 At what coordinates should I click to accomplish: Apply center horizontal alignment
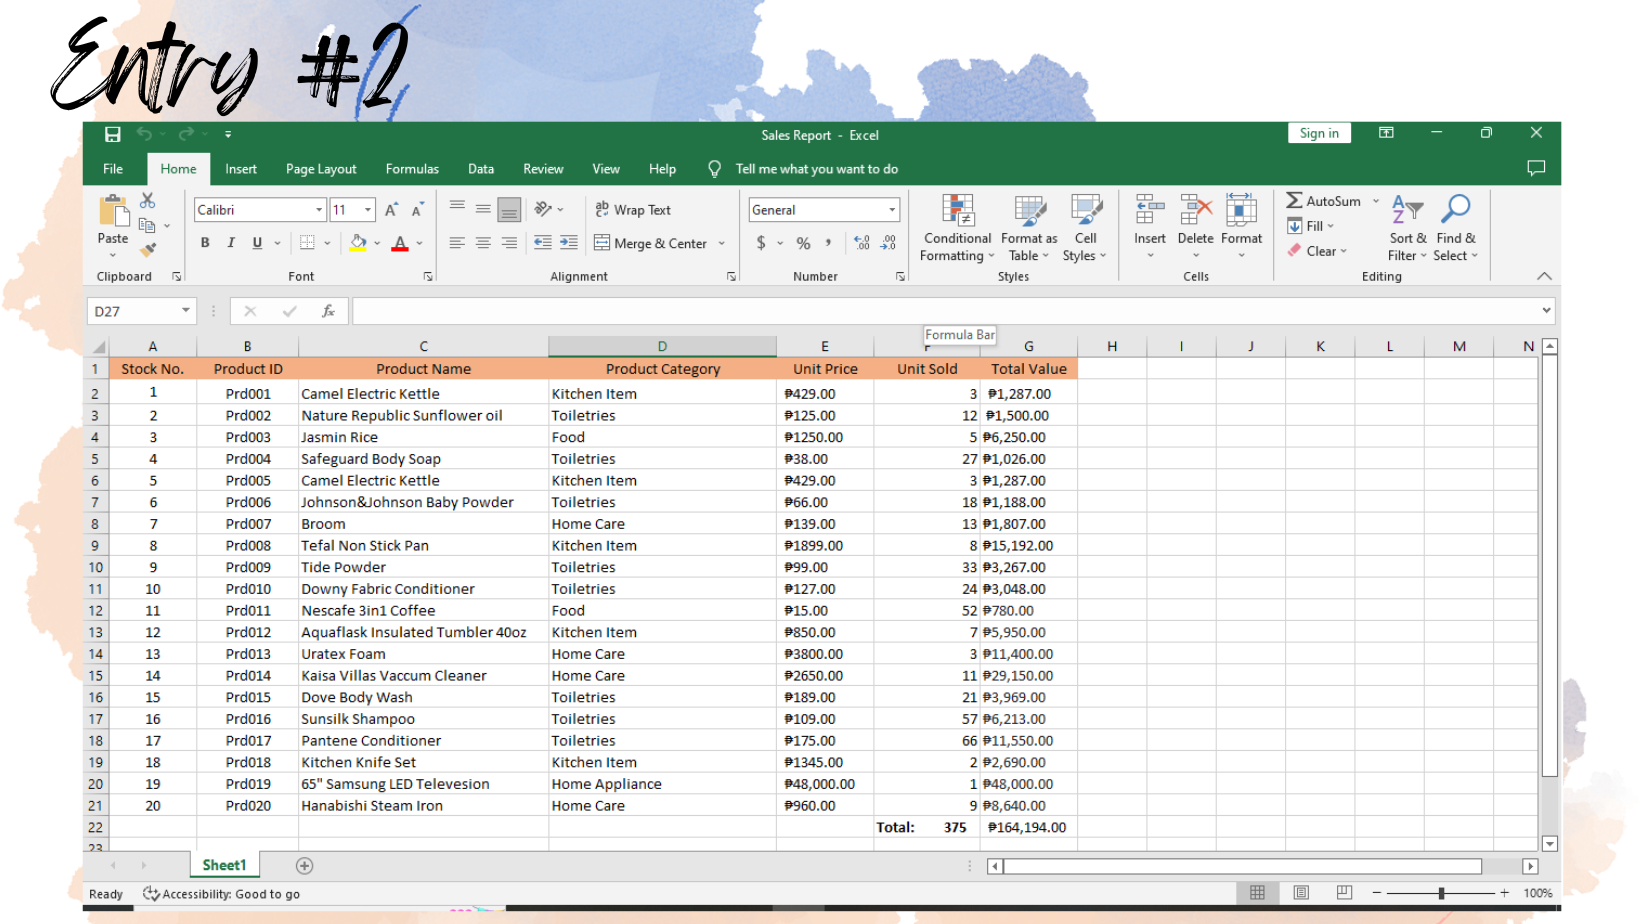pos(483,243)
